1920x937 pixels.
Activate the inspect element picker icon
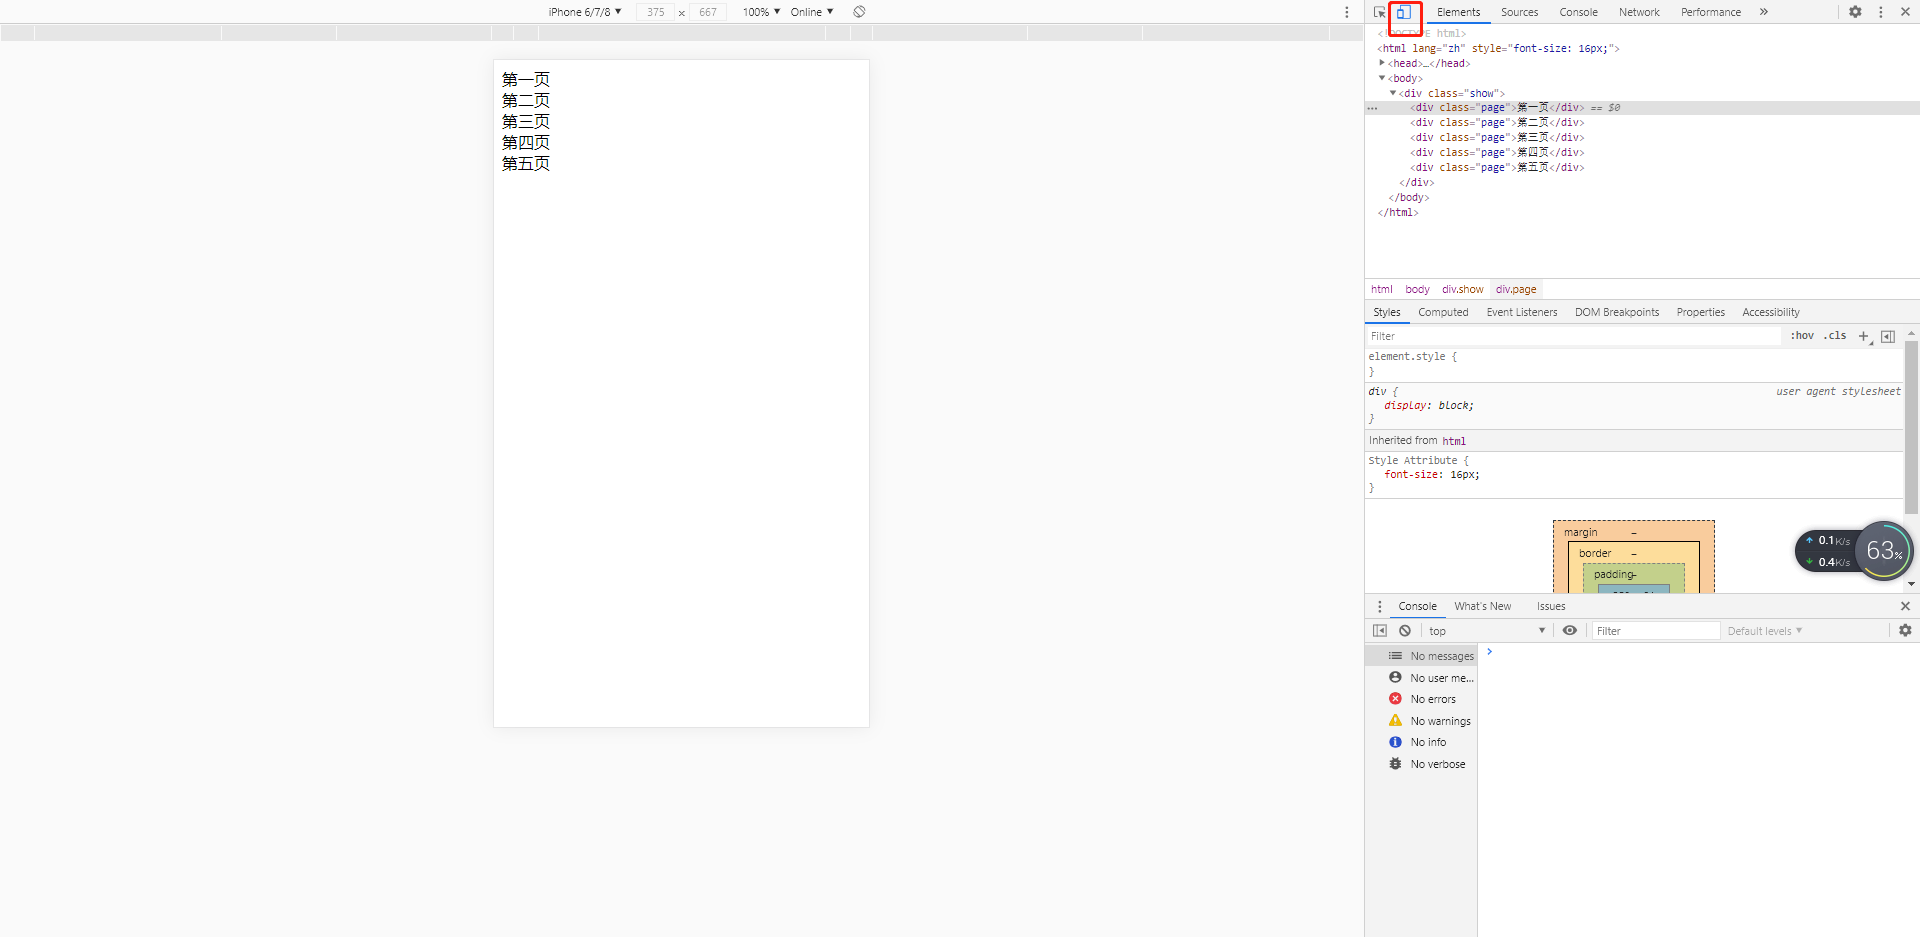click(1380, 12)
